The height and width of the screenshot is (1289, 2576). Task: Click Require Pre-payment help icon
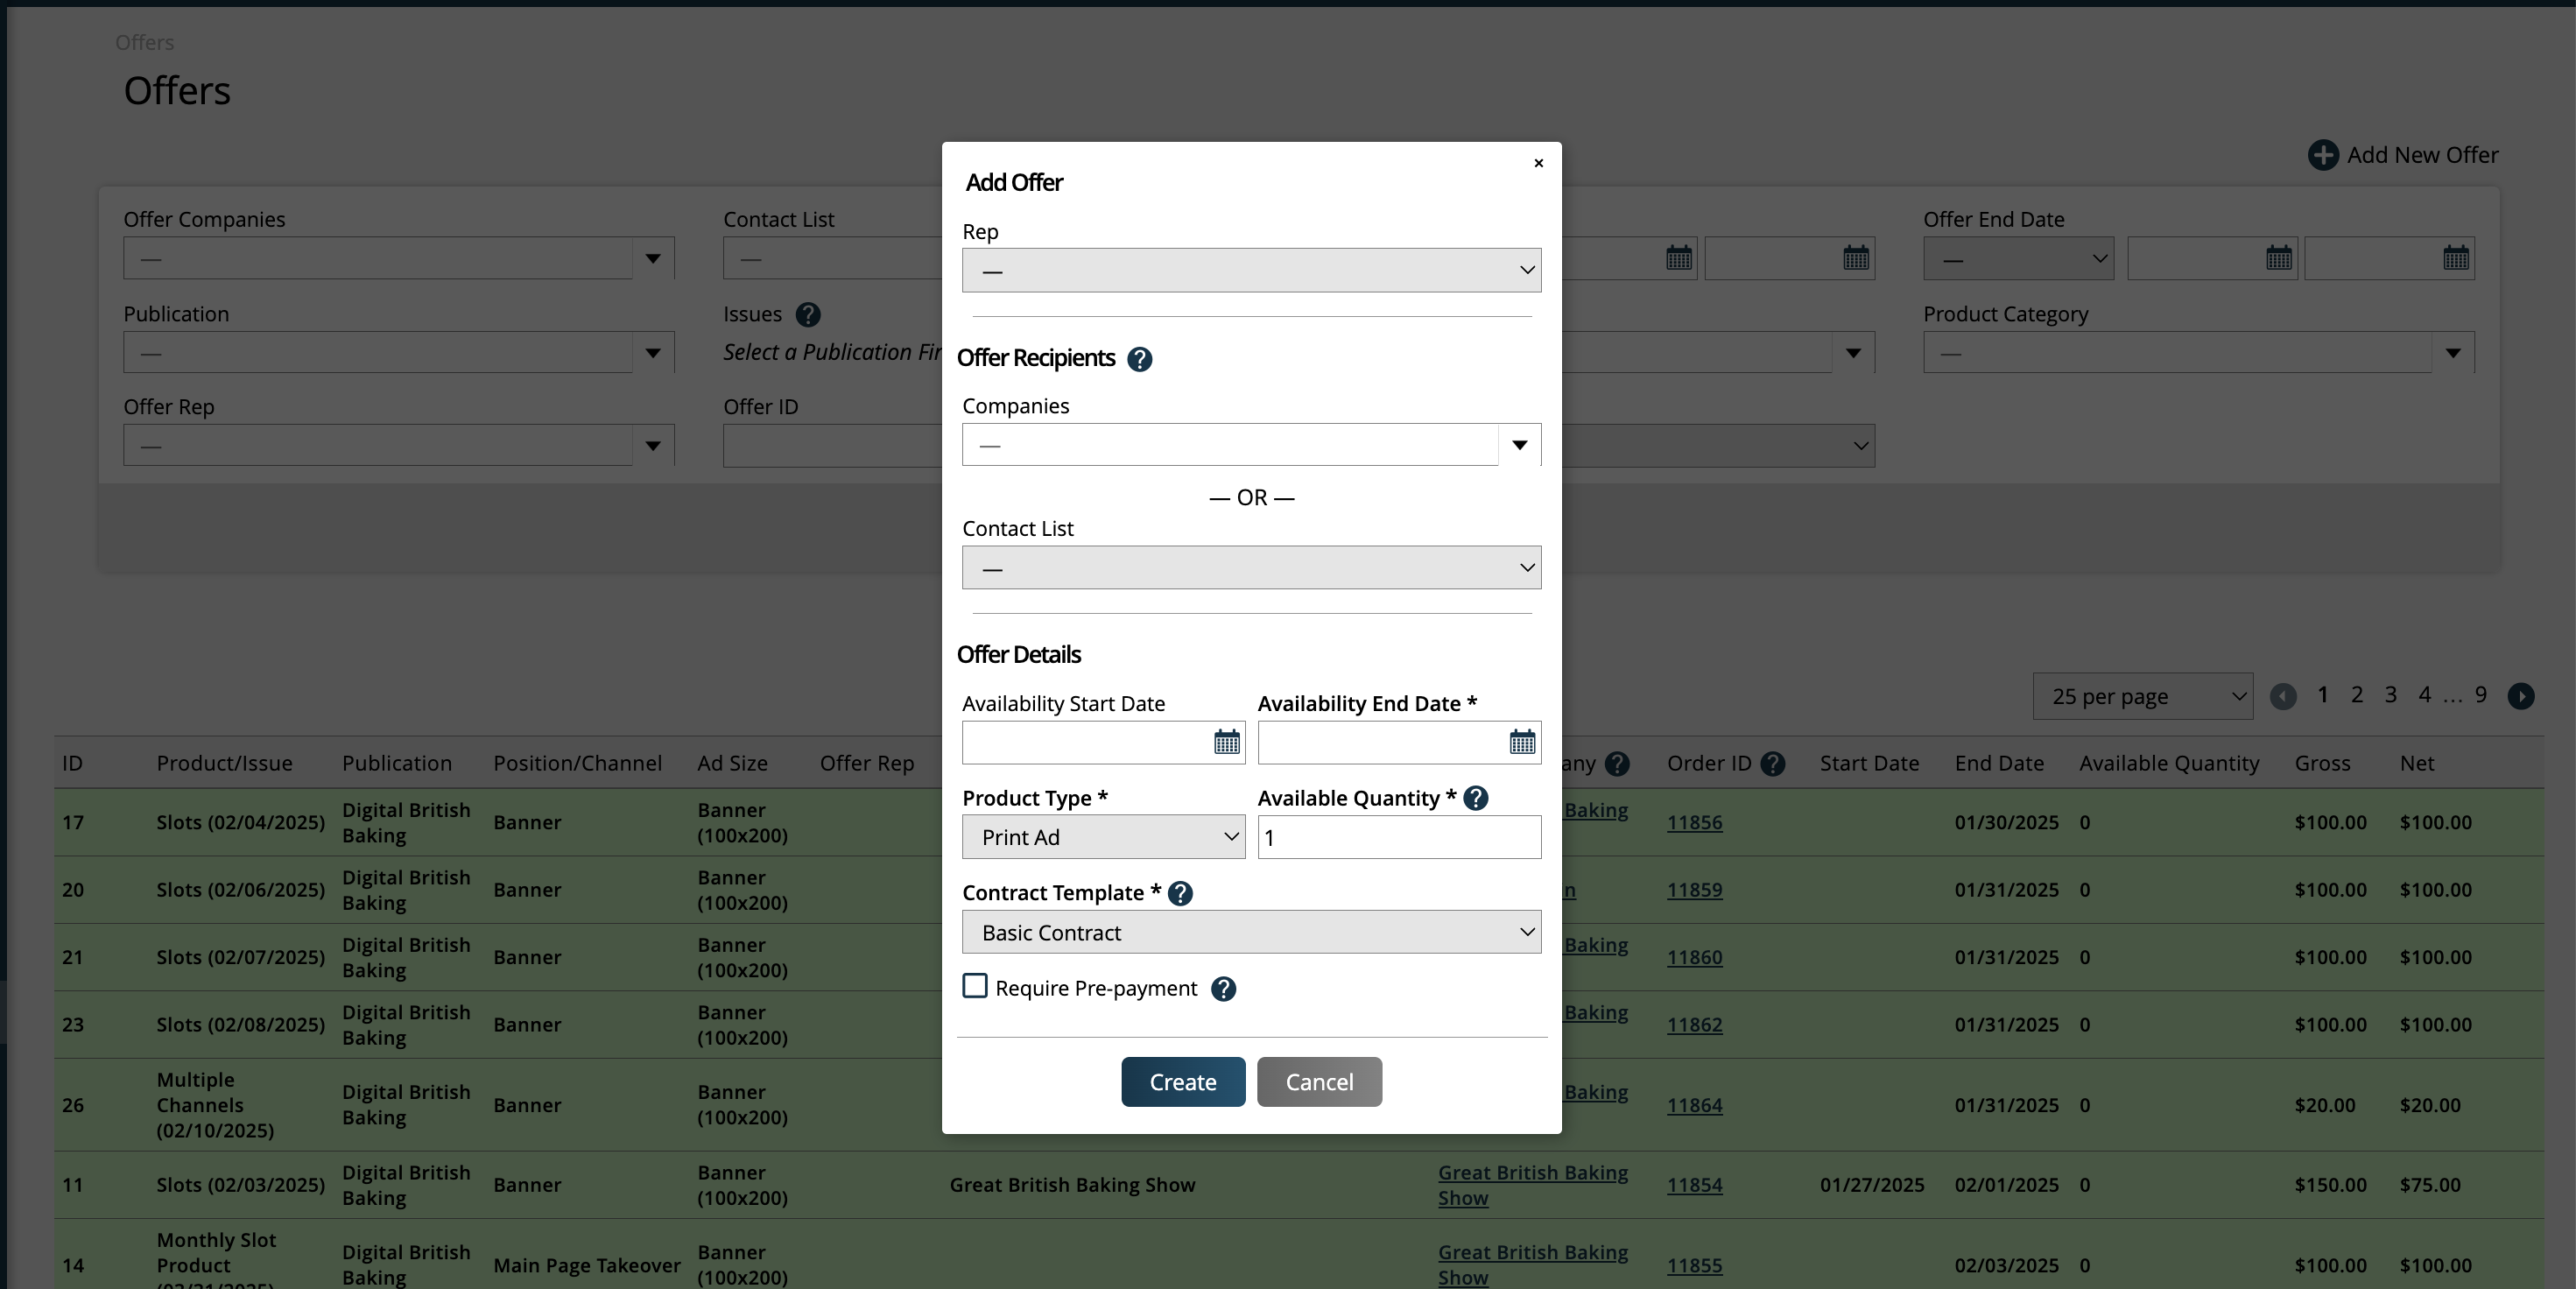point(1222,989)
